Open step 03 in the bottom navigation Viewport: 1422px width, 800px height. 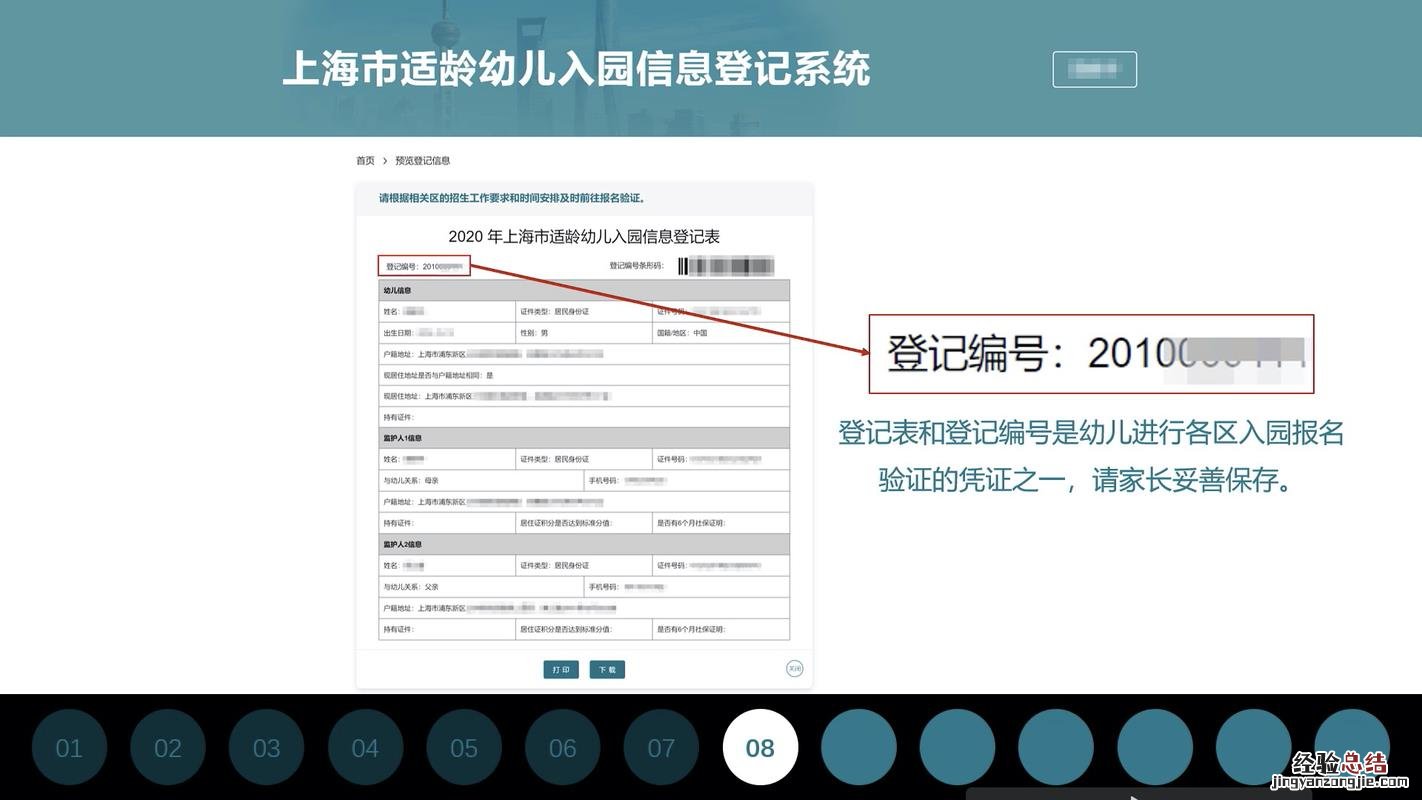[266, 748]
